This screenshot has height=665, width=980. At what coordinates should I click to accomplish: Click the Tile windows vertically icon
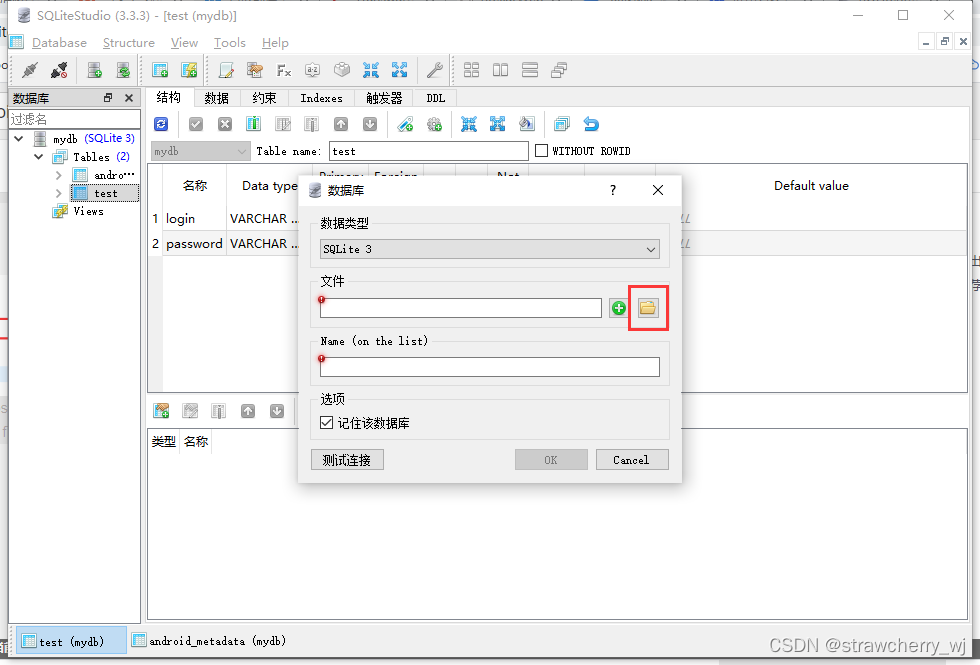click(530, 70)
